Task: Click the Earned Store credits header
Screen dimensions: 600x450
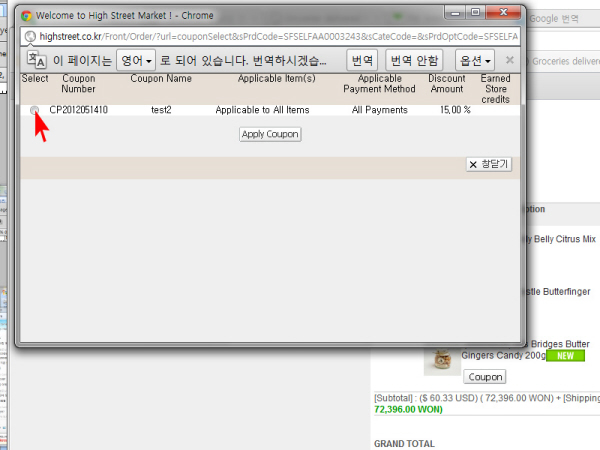Action: 496,89
